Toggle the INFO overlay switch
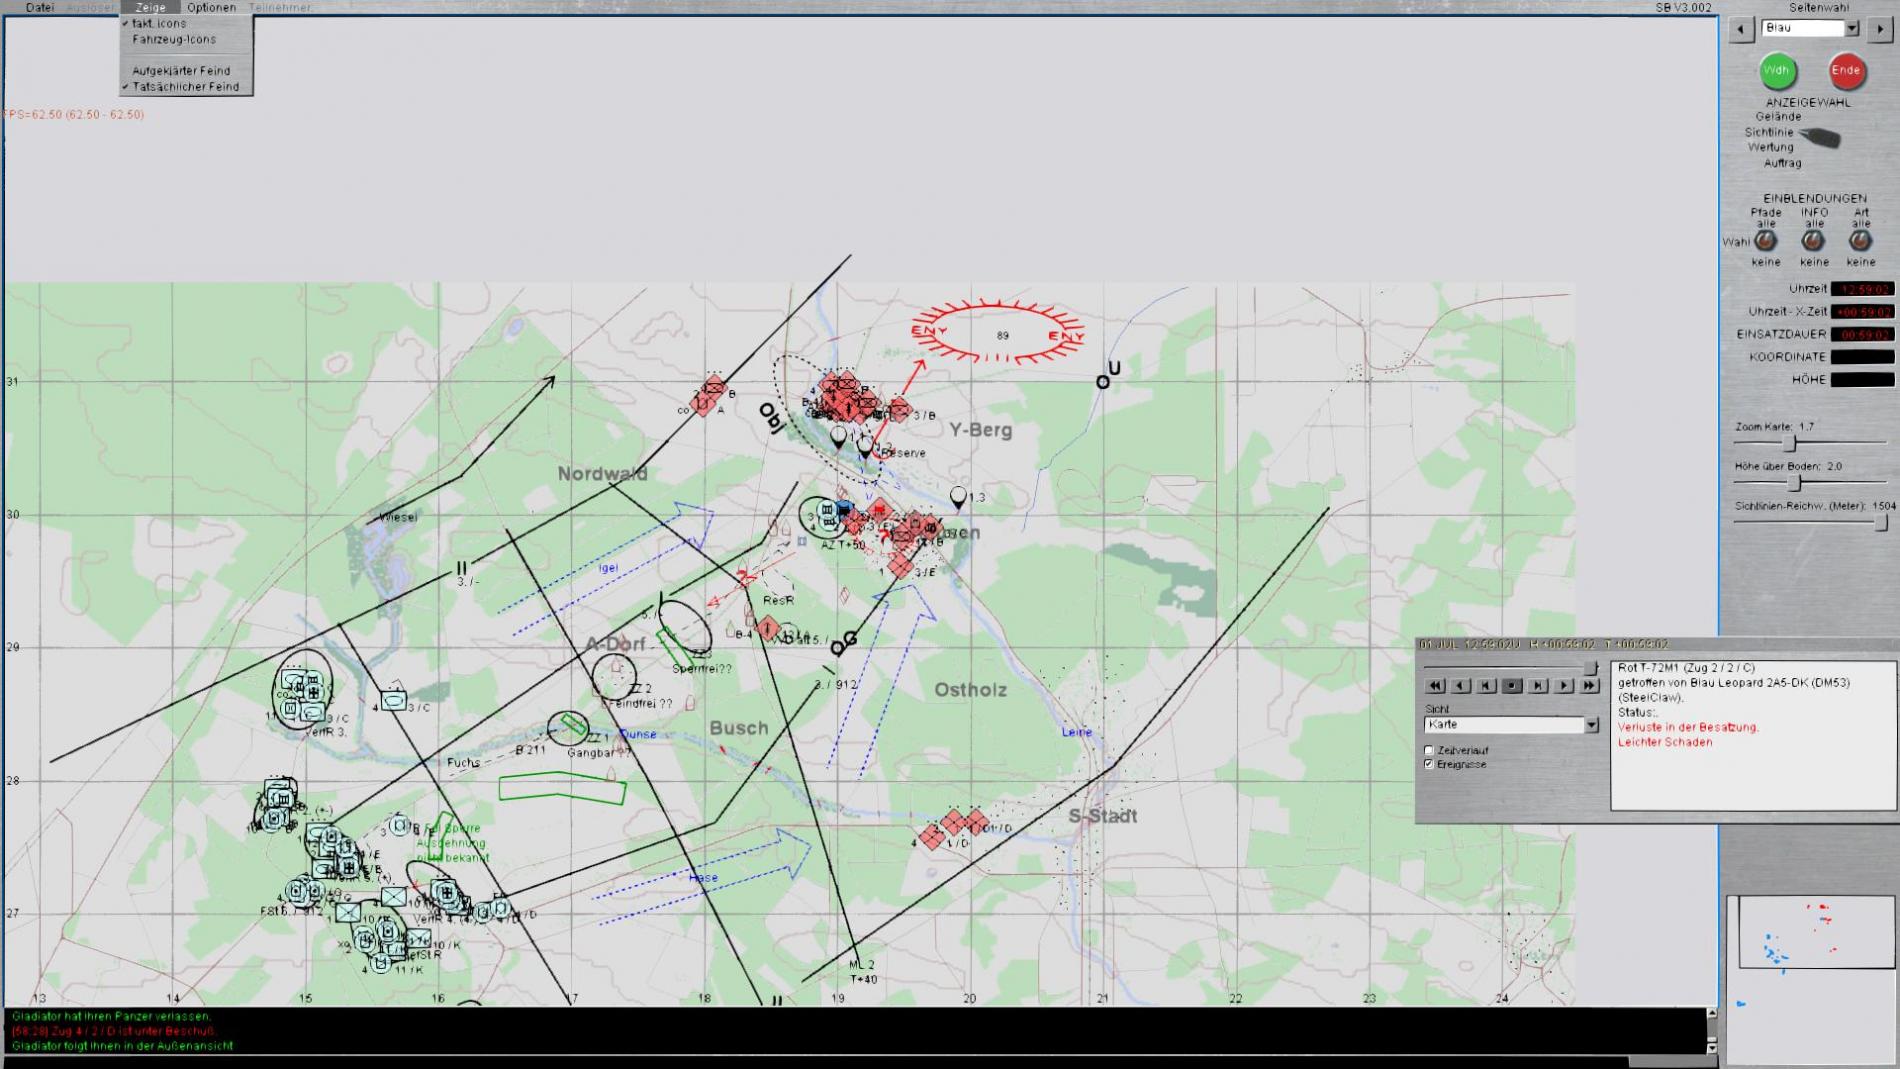This screenshot has height=1069, width=1900. click(x=1813, y=241)
